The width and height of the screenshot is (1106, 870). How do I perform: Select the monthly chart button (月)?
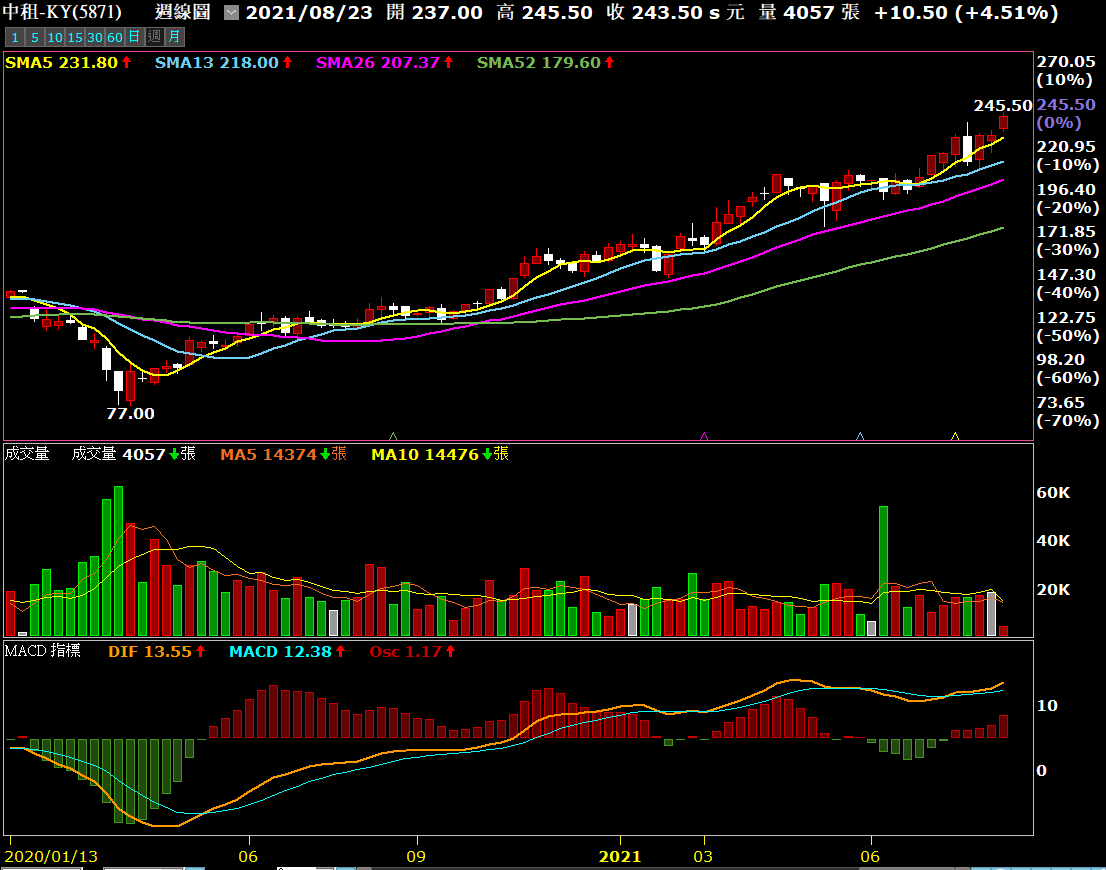(174, 37)
